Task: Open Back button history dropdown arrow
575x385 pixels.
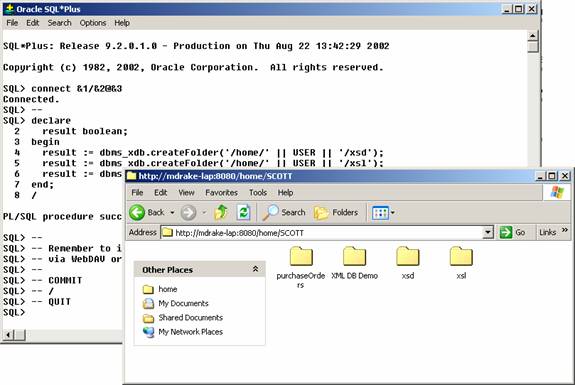Action: tap(172, 213)
